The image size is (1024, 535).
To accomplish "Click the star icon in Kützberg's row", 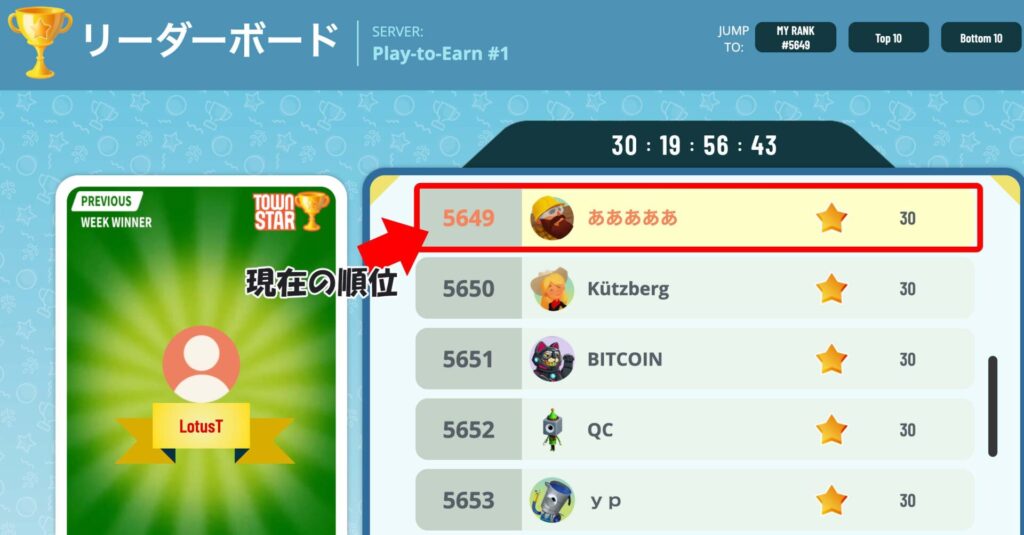I will point(831,289).
